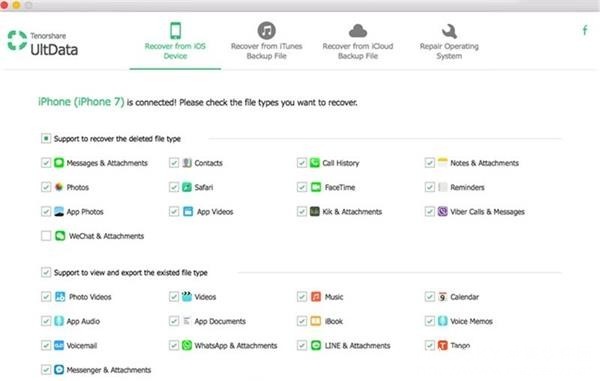600x381 pixels.
Task: Switch to Recover from iCloud Backup File tab
Action: pyautogui.click(x=358, y=41)
